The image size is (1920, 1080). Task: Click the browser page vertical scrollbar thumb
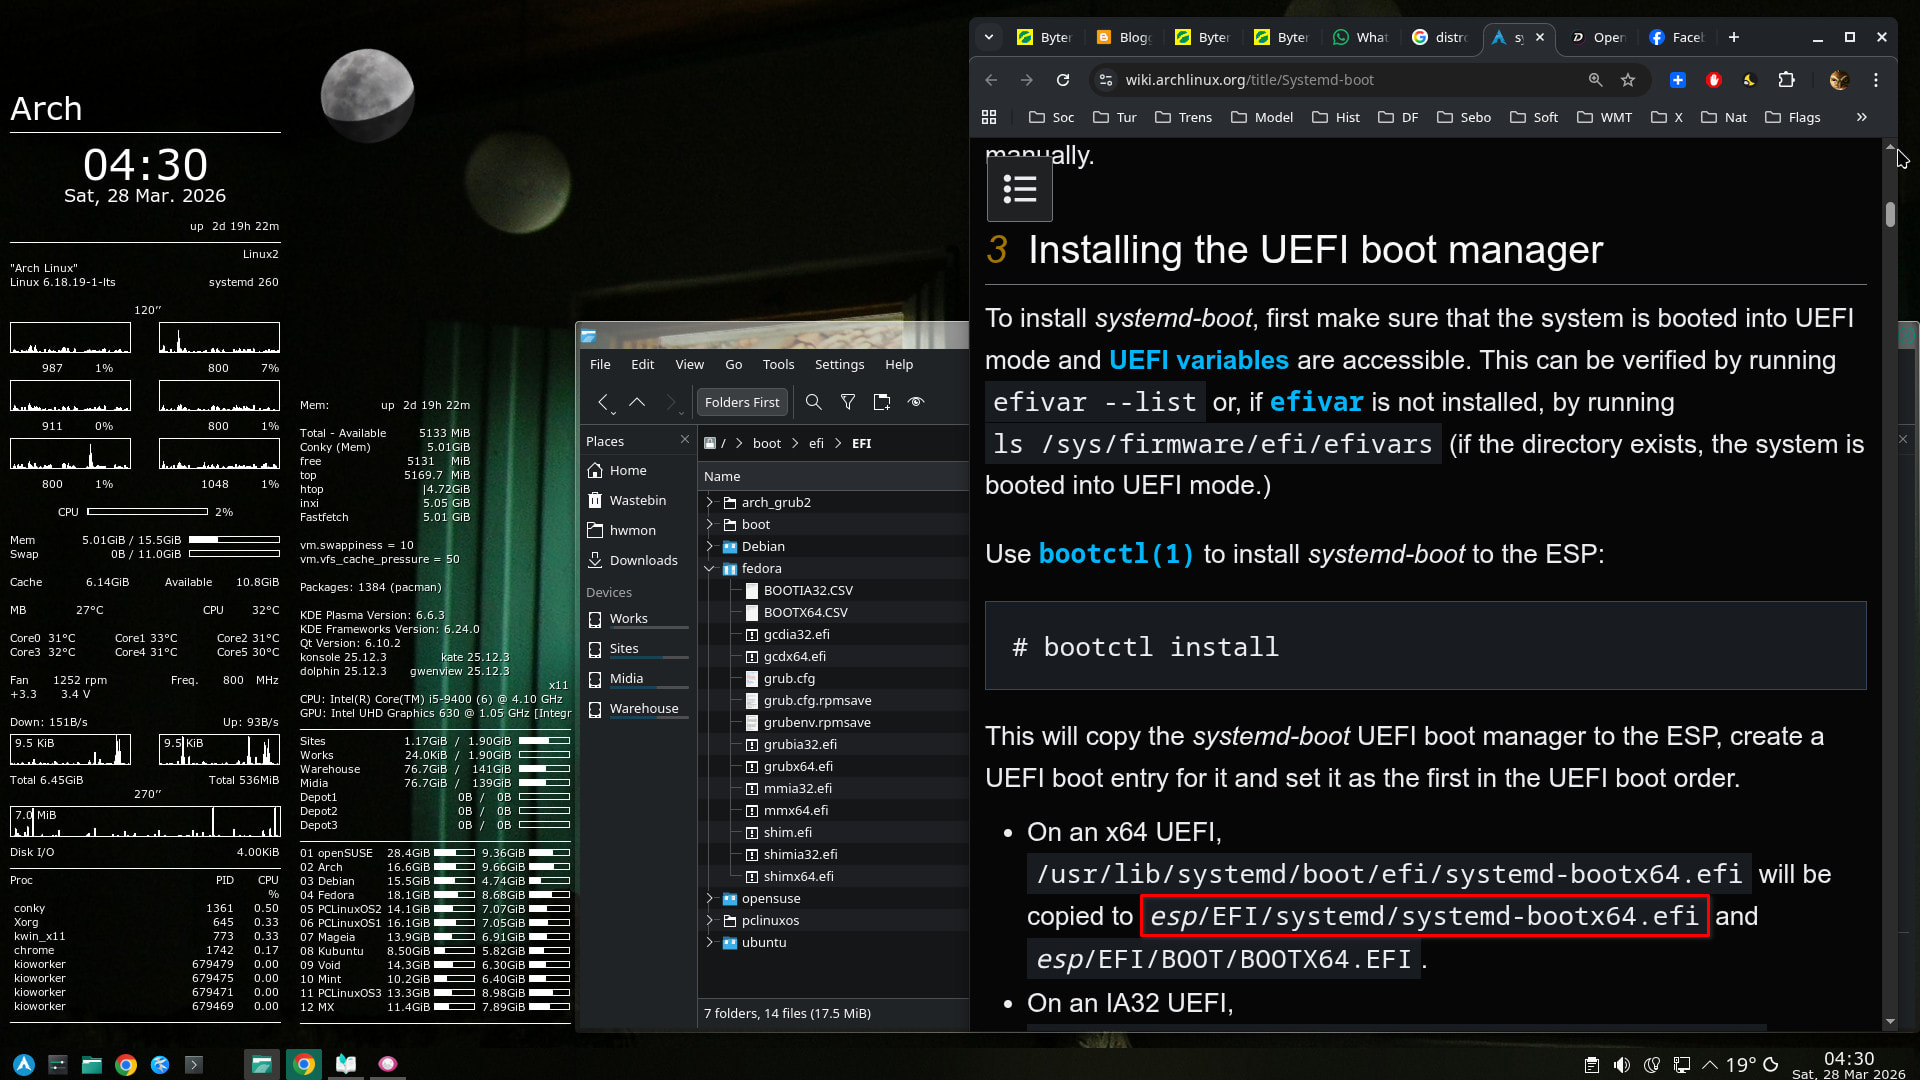pyautogui.click(x=1890, y=214)
